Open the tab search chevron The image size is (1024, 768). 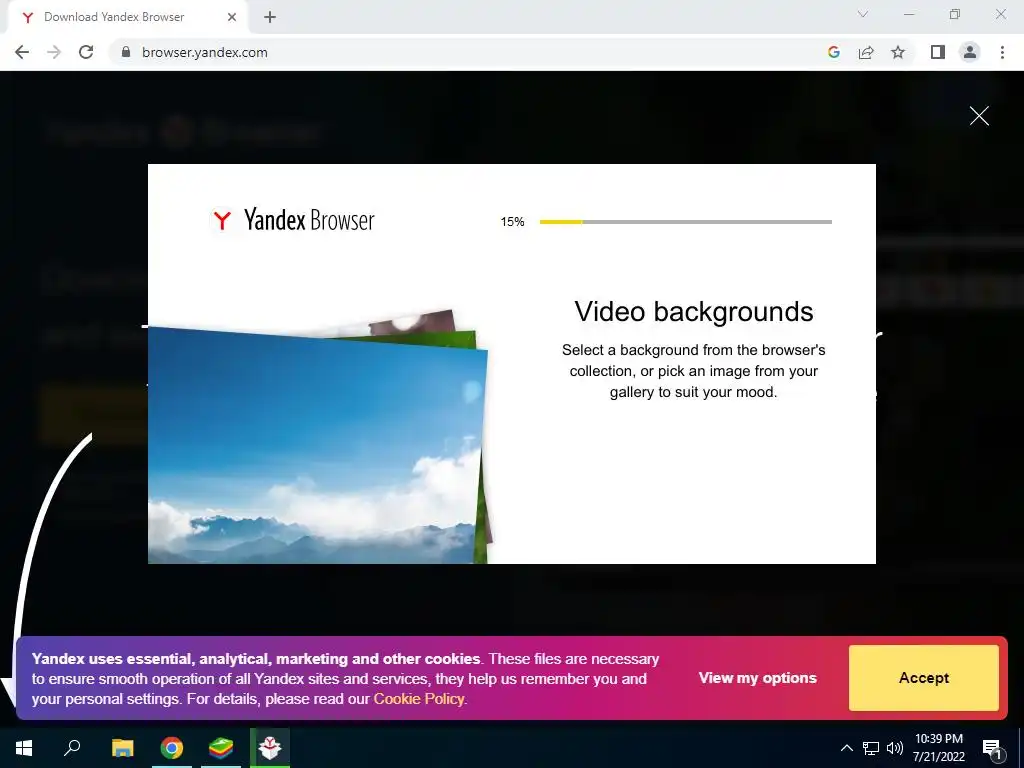click(x=863, y=14)
